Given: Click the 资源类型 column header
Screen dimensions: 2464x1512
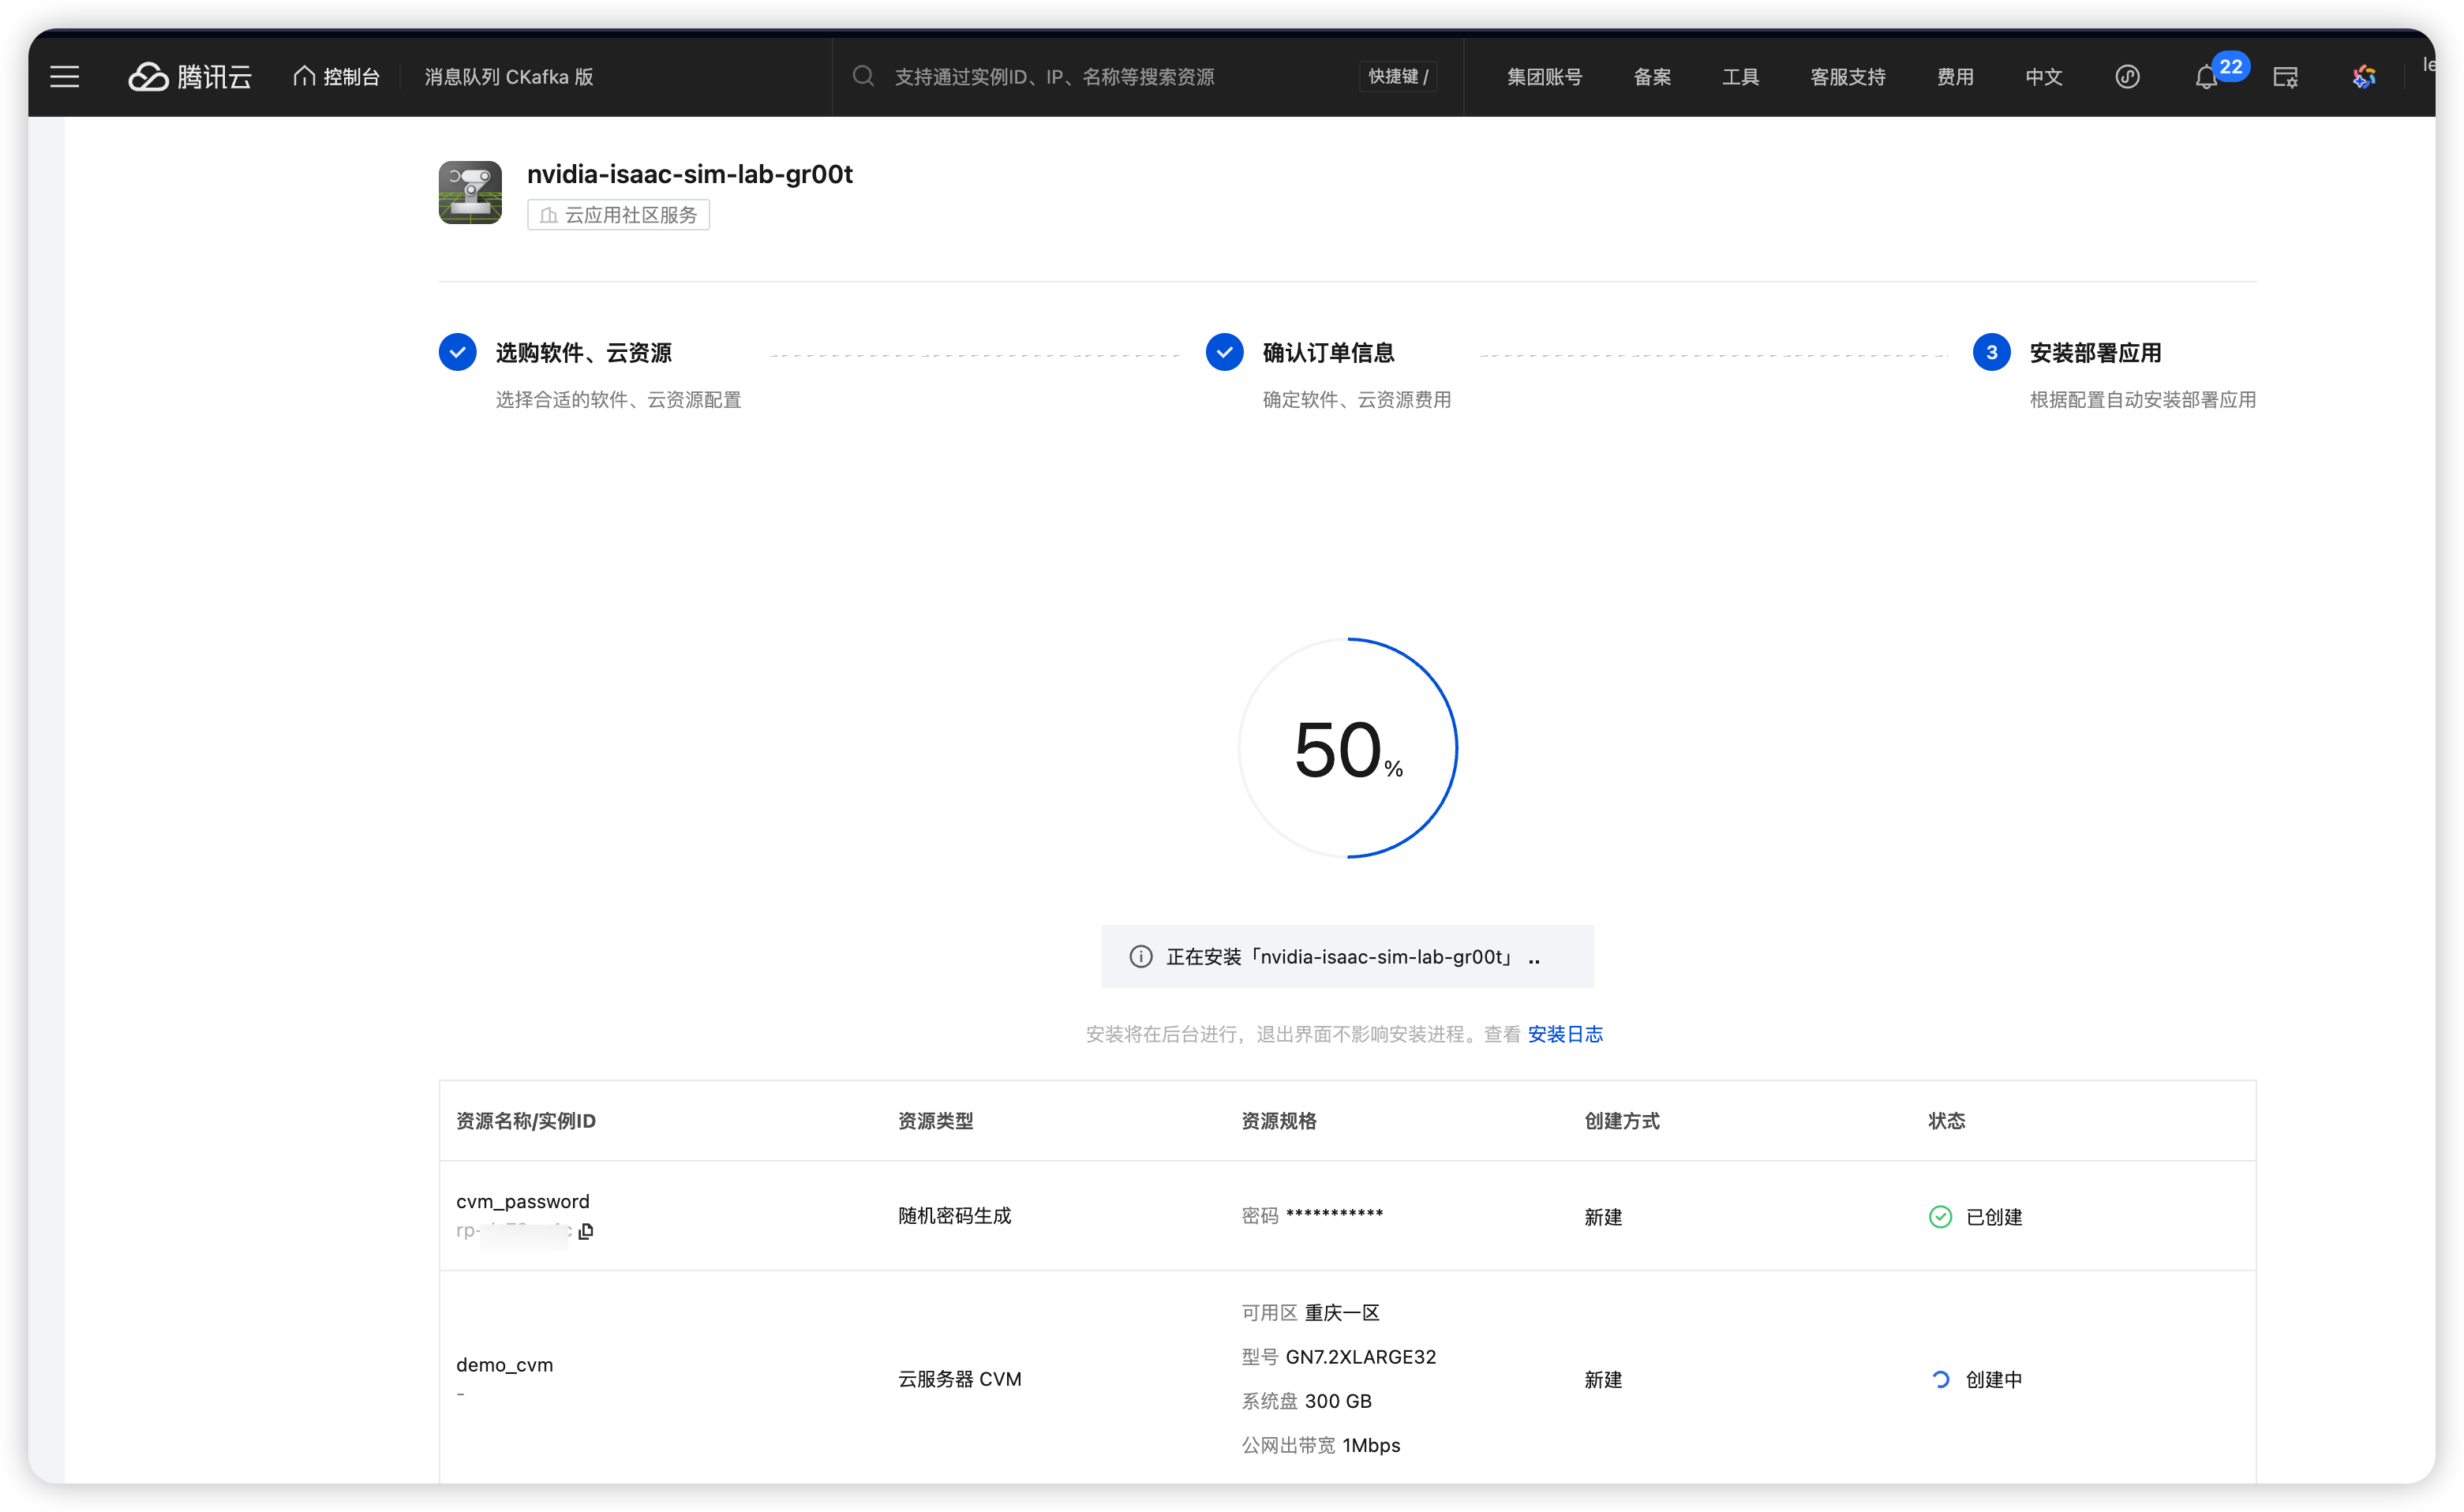Looking at the screenshot, I should [x=935, y=1121].
